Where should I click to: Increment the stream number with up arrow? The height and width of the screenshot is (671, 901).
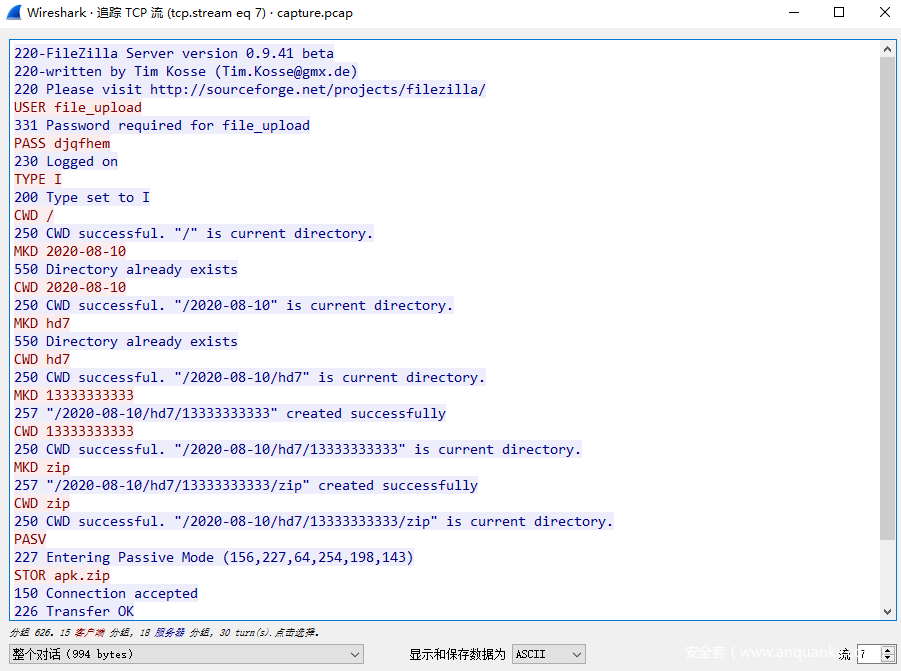pos(888,650)
